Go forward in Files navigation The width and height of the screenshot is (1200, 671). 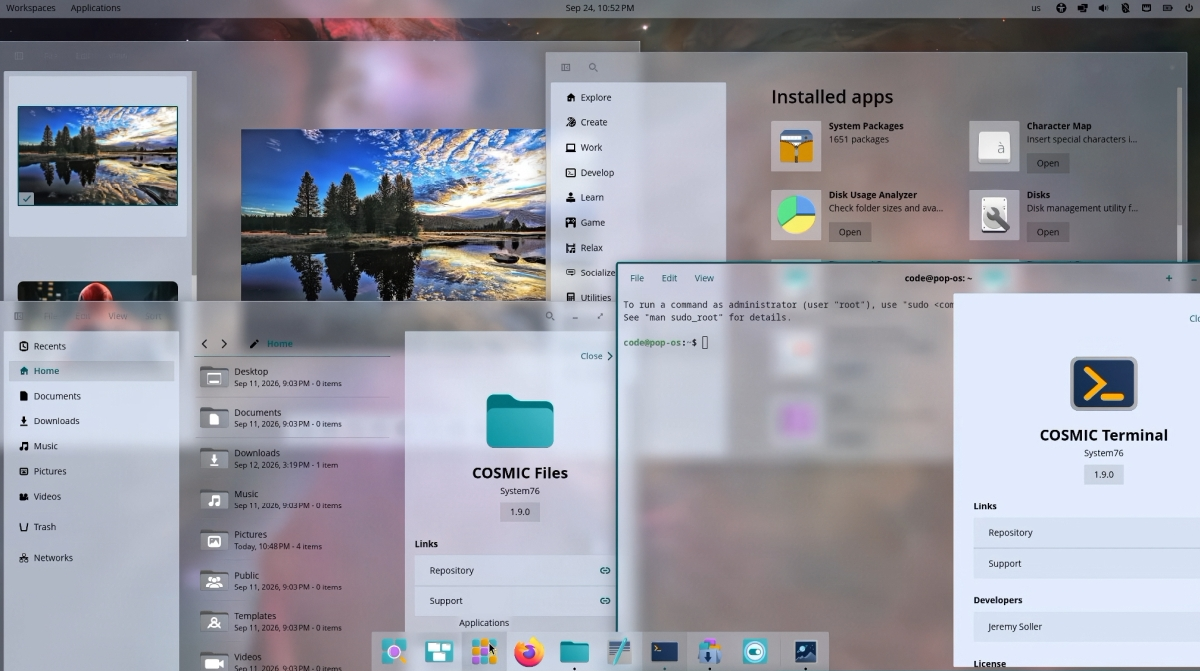click(x=224, y=344)
